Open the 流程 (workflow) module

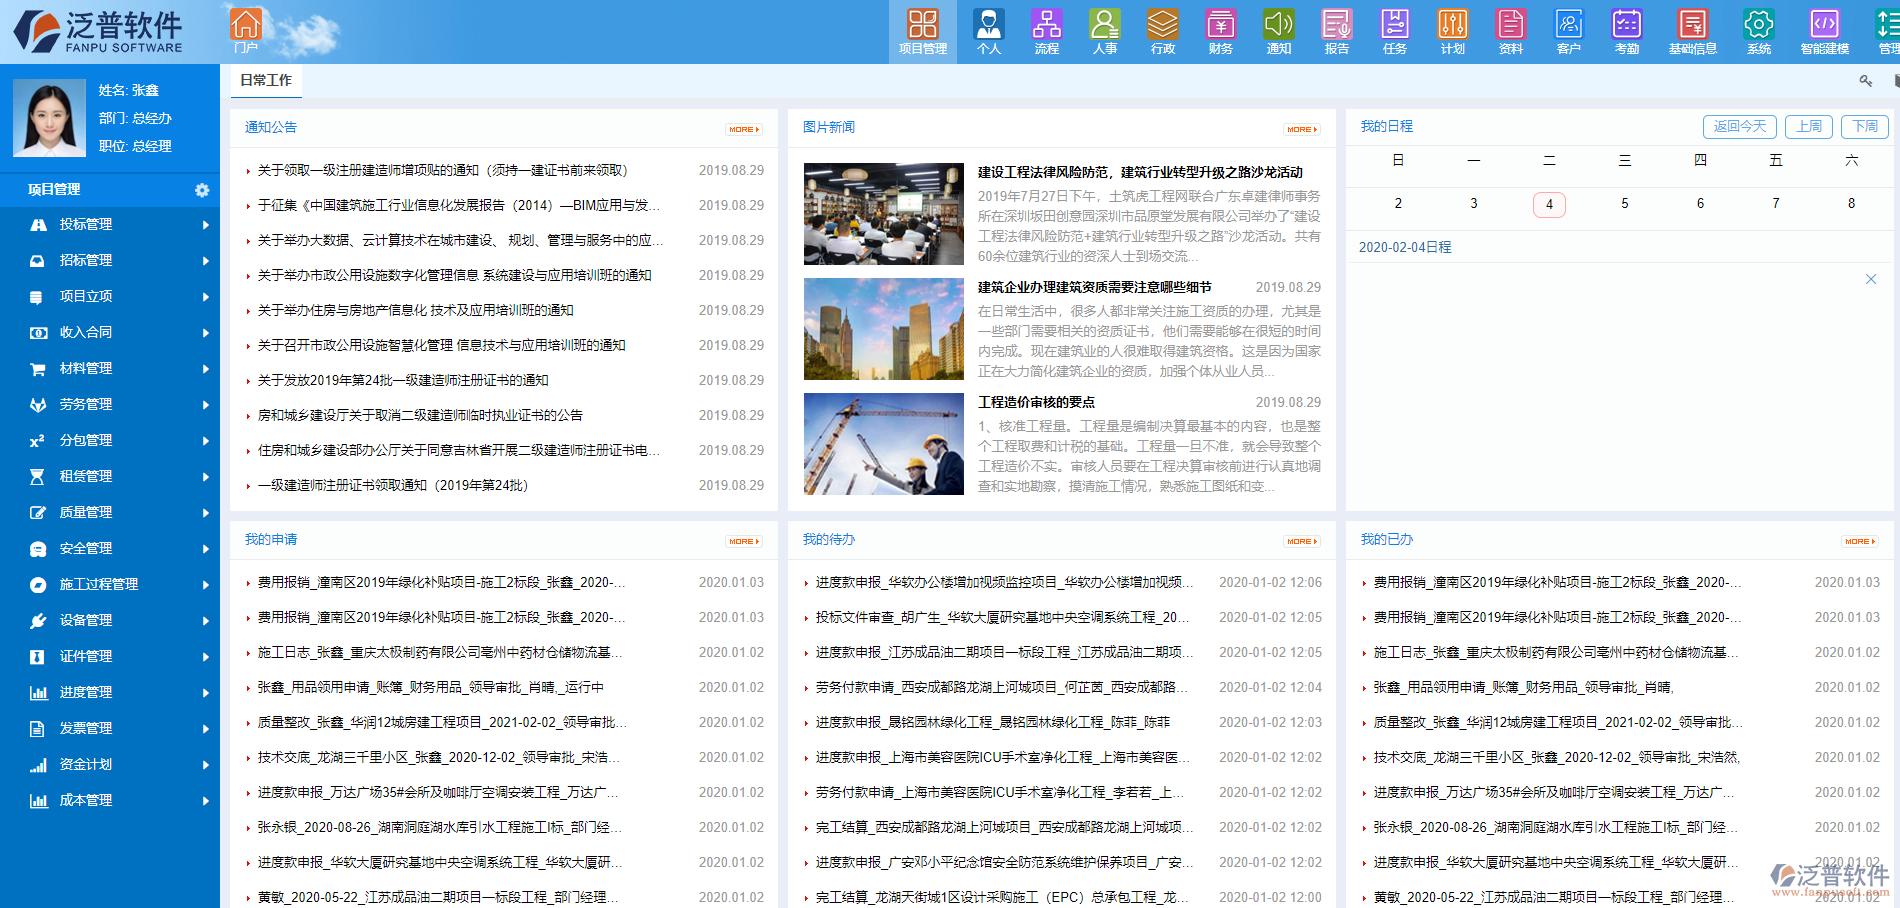point(1047,31)
